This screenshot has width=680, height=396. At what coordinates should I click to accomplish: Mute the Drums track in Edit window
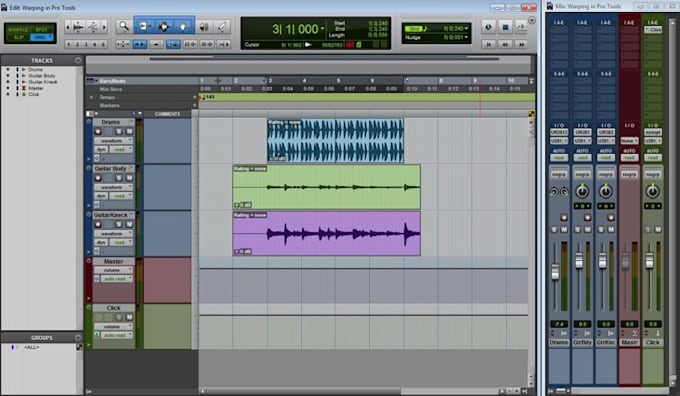click(x=129, y=131)
